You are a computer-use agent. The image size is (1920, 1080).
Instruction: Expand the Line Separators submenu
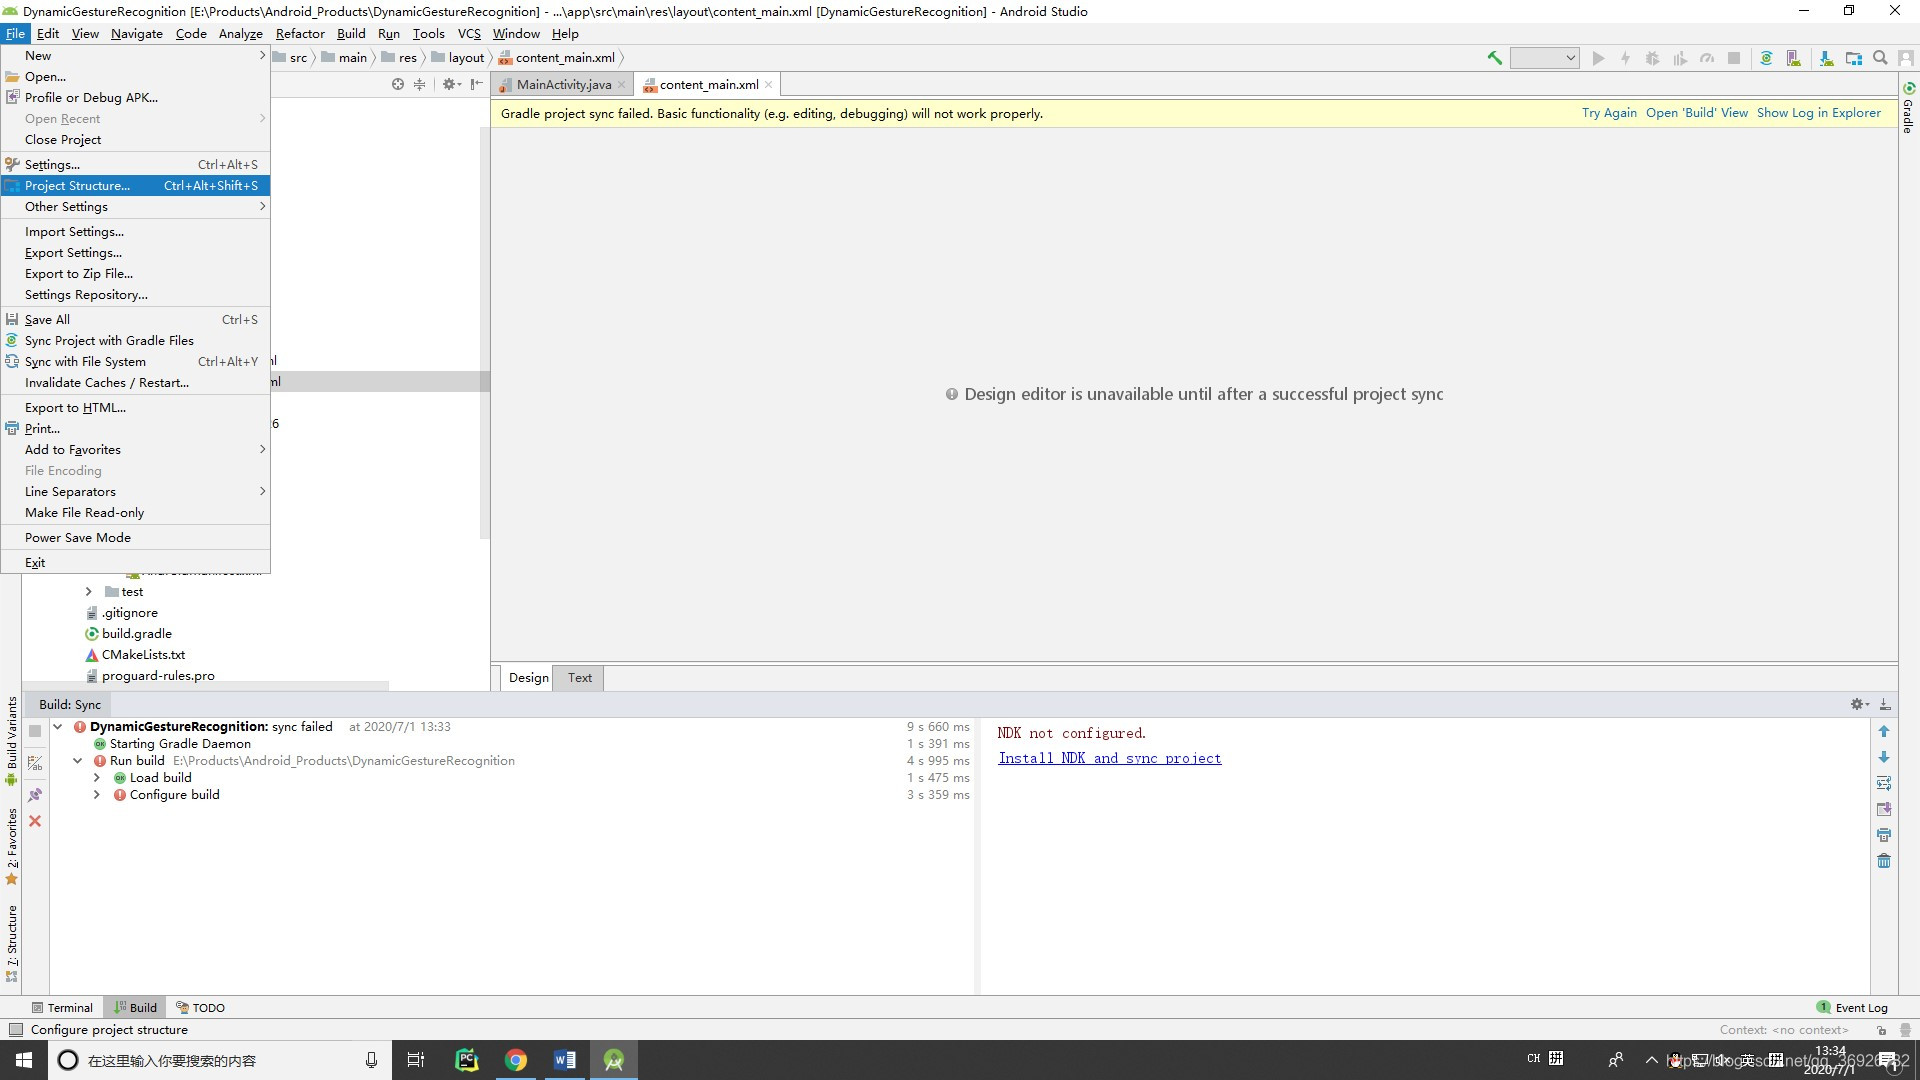click(135, 492)
